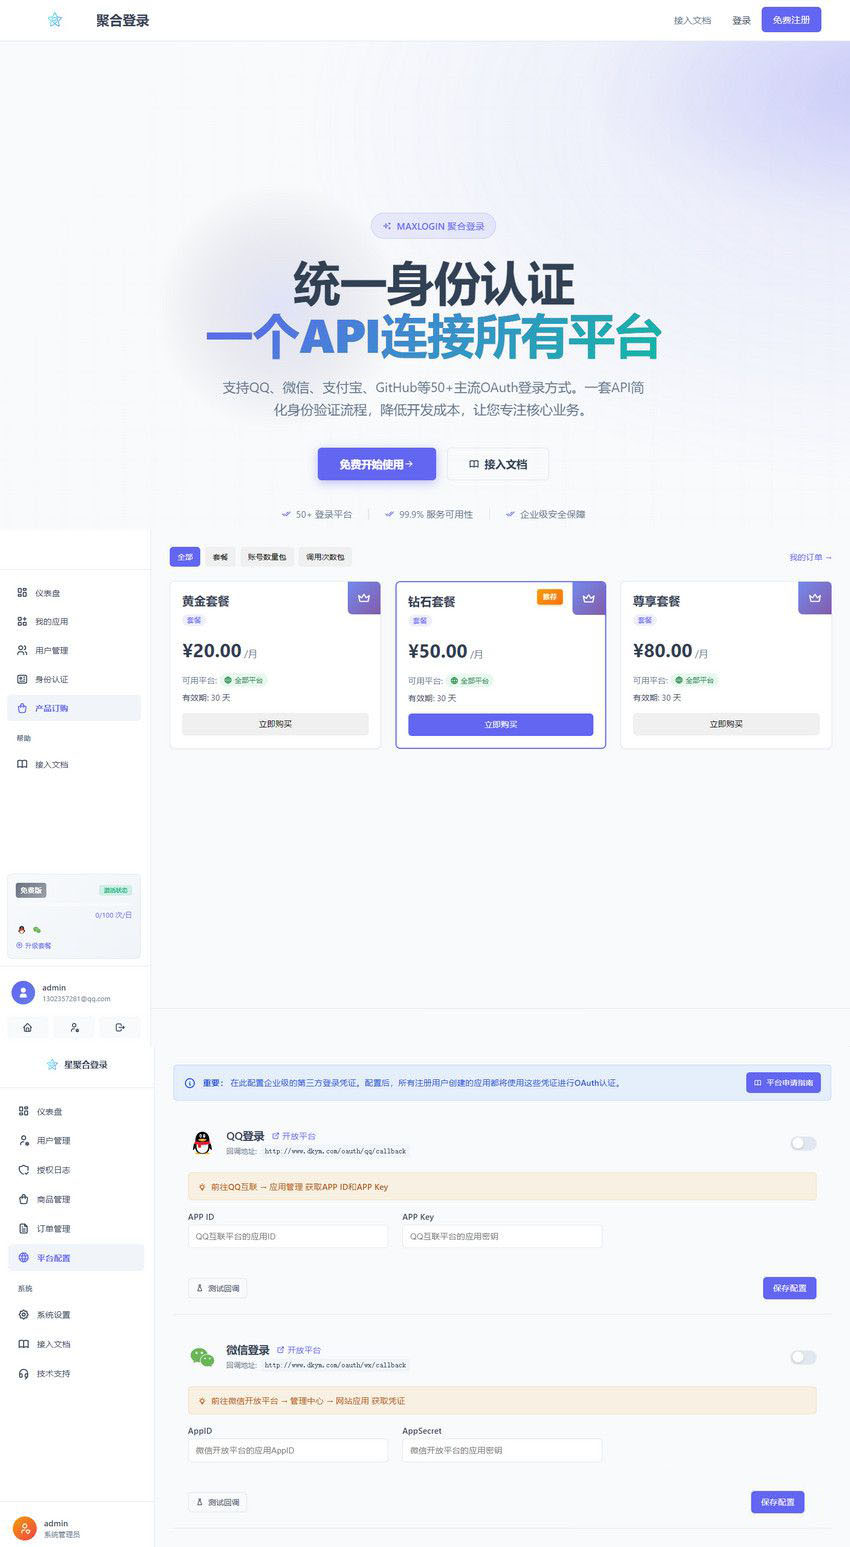Open 授权日志 from the admin sidebar
Viewport: 850px width, 1547px height.
point(53,1170)
